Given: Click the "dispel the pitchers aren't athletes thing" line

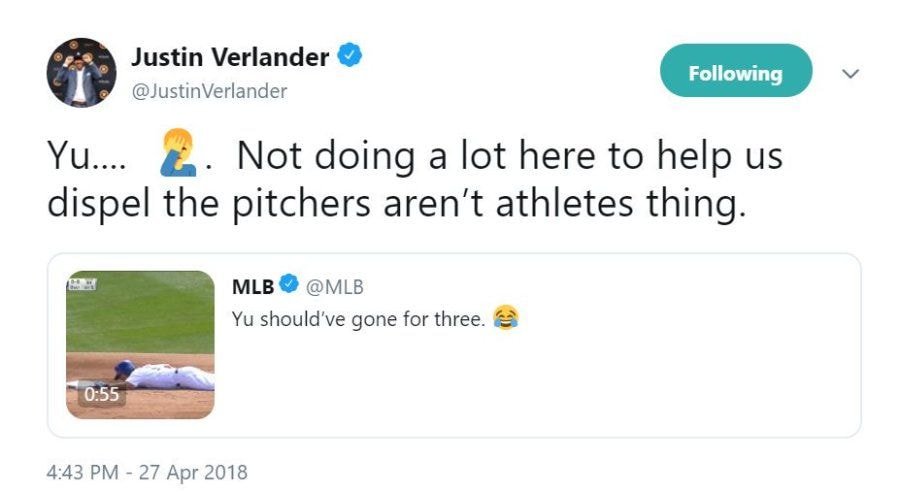Looking at the screenshot, I should click(x=397, y=204).
